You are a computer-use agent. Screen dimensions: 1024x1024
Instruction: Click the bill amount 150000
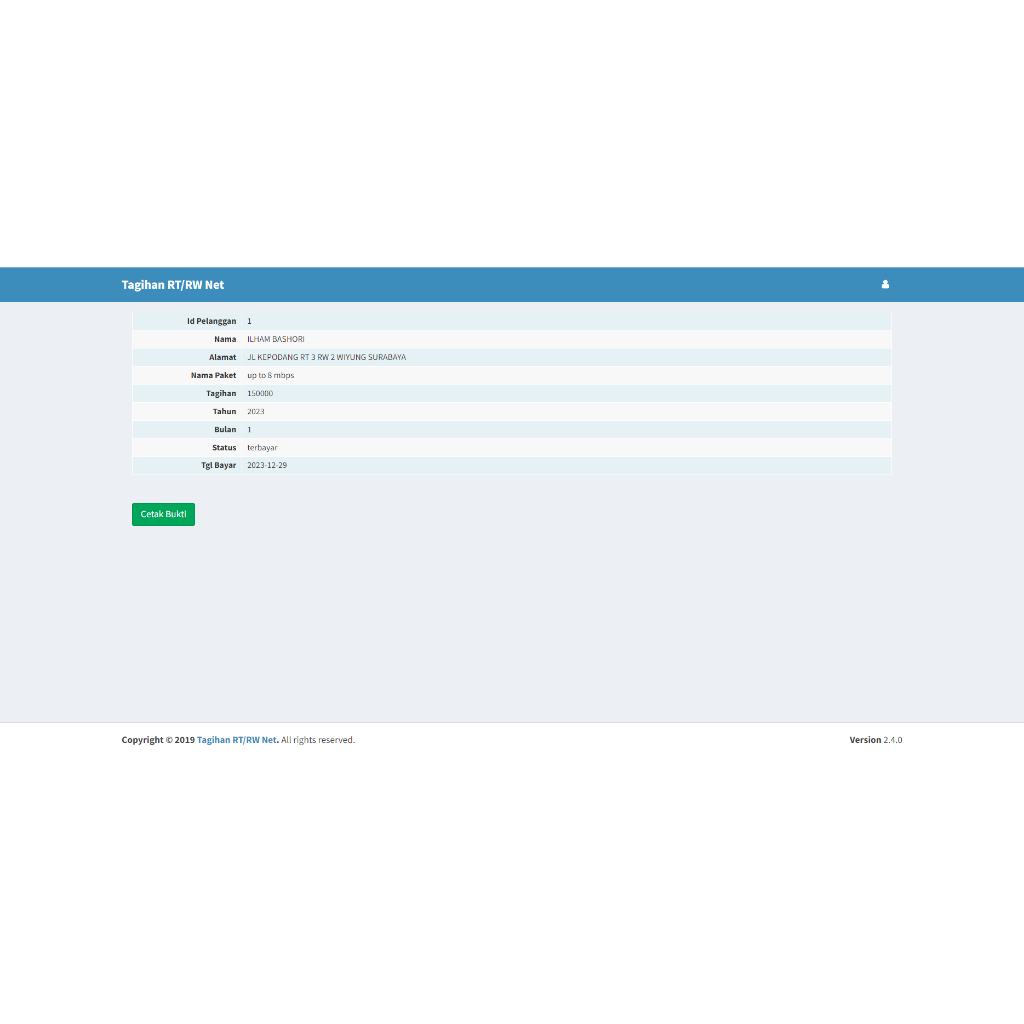(x=260, y=393)
